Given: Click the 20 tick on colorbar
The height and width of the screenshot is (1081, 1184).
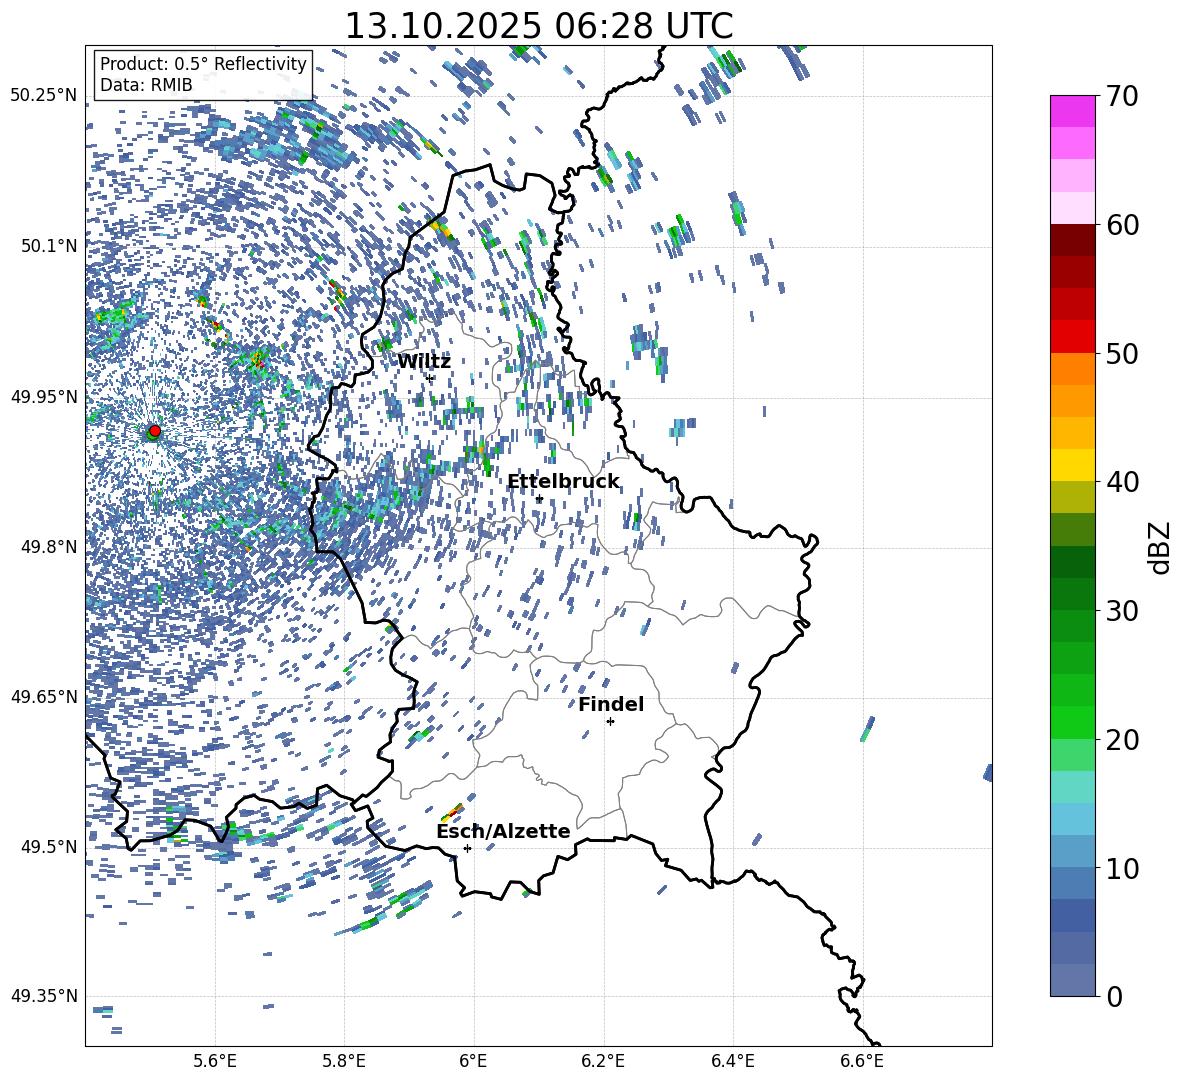Looking at the screenshot, I should tap(1121, 739).
